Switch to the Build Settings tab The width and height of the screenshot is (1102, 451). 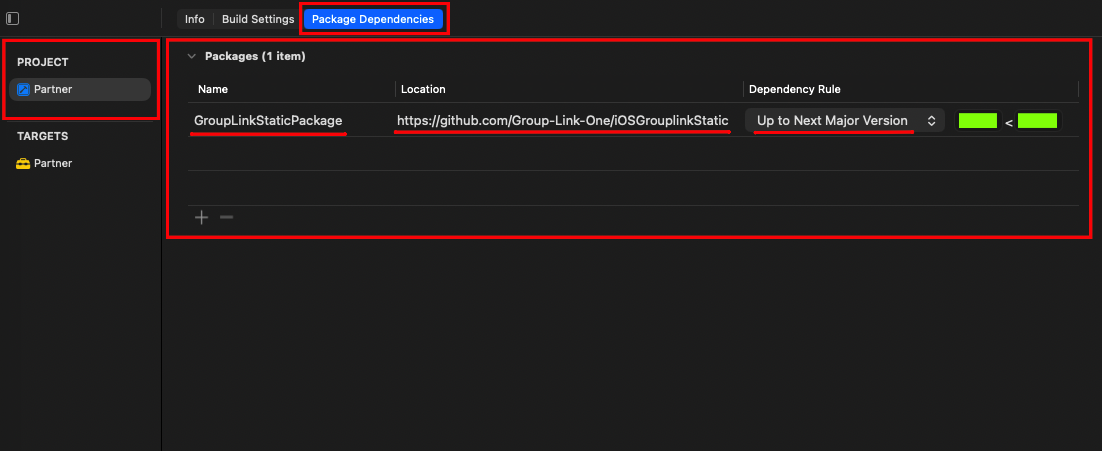click(x=258, y=19)
